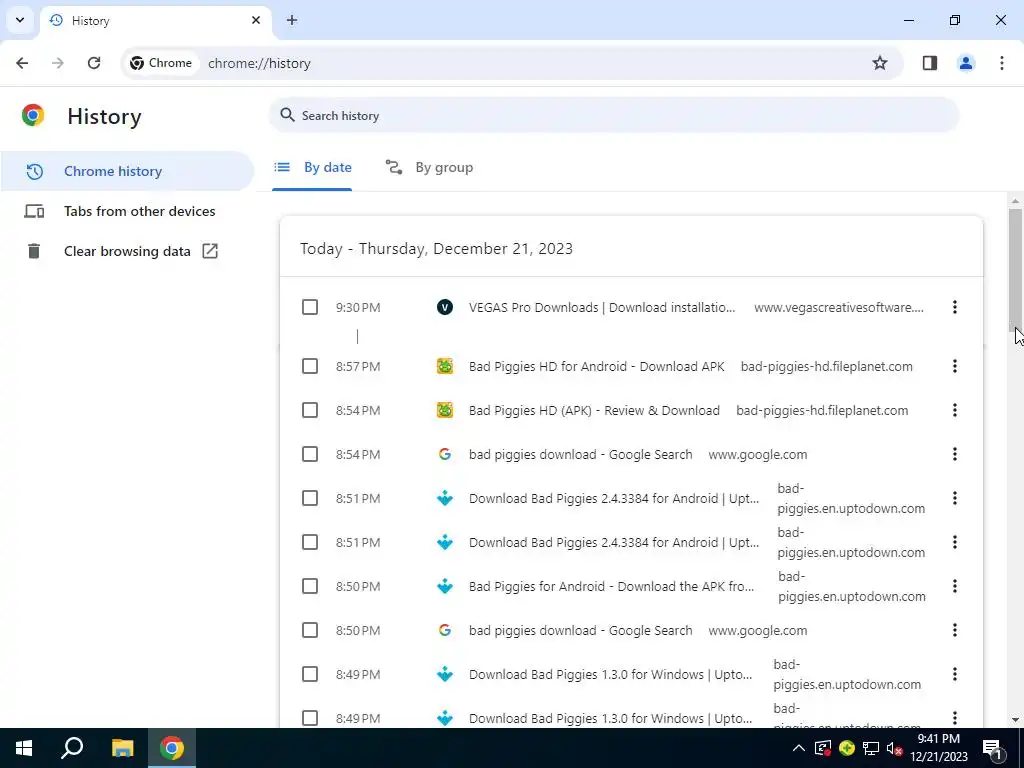
Task: Check the first 8:49 PM Bad Piggies 1.3.0 entry
Action: point(310,674)
